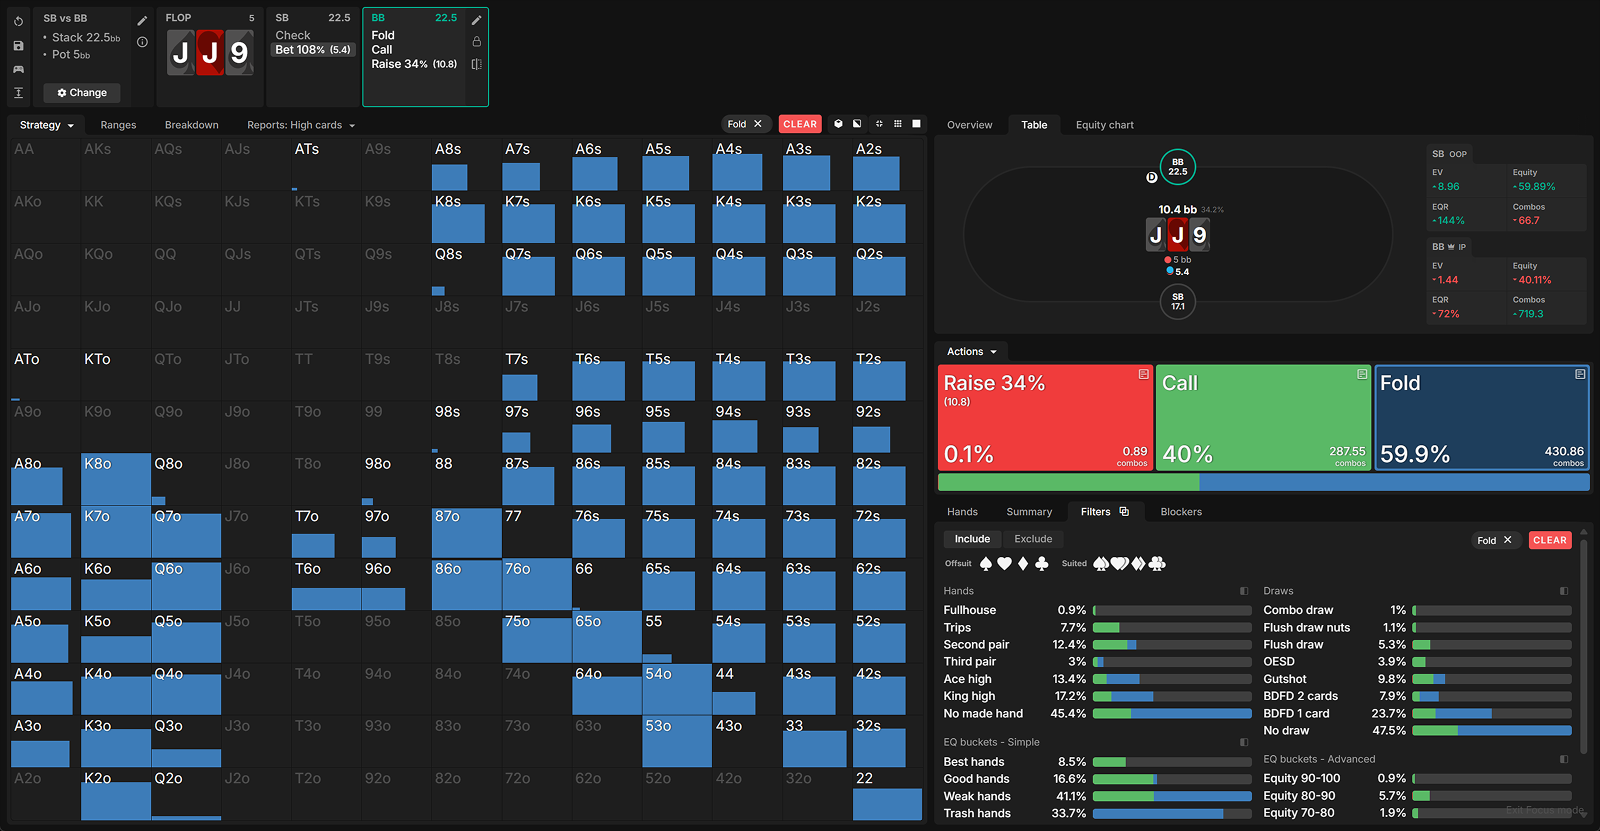
Task: Open the Strategy dropdown
Action: (x=46, y=125)
